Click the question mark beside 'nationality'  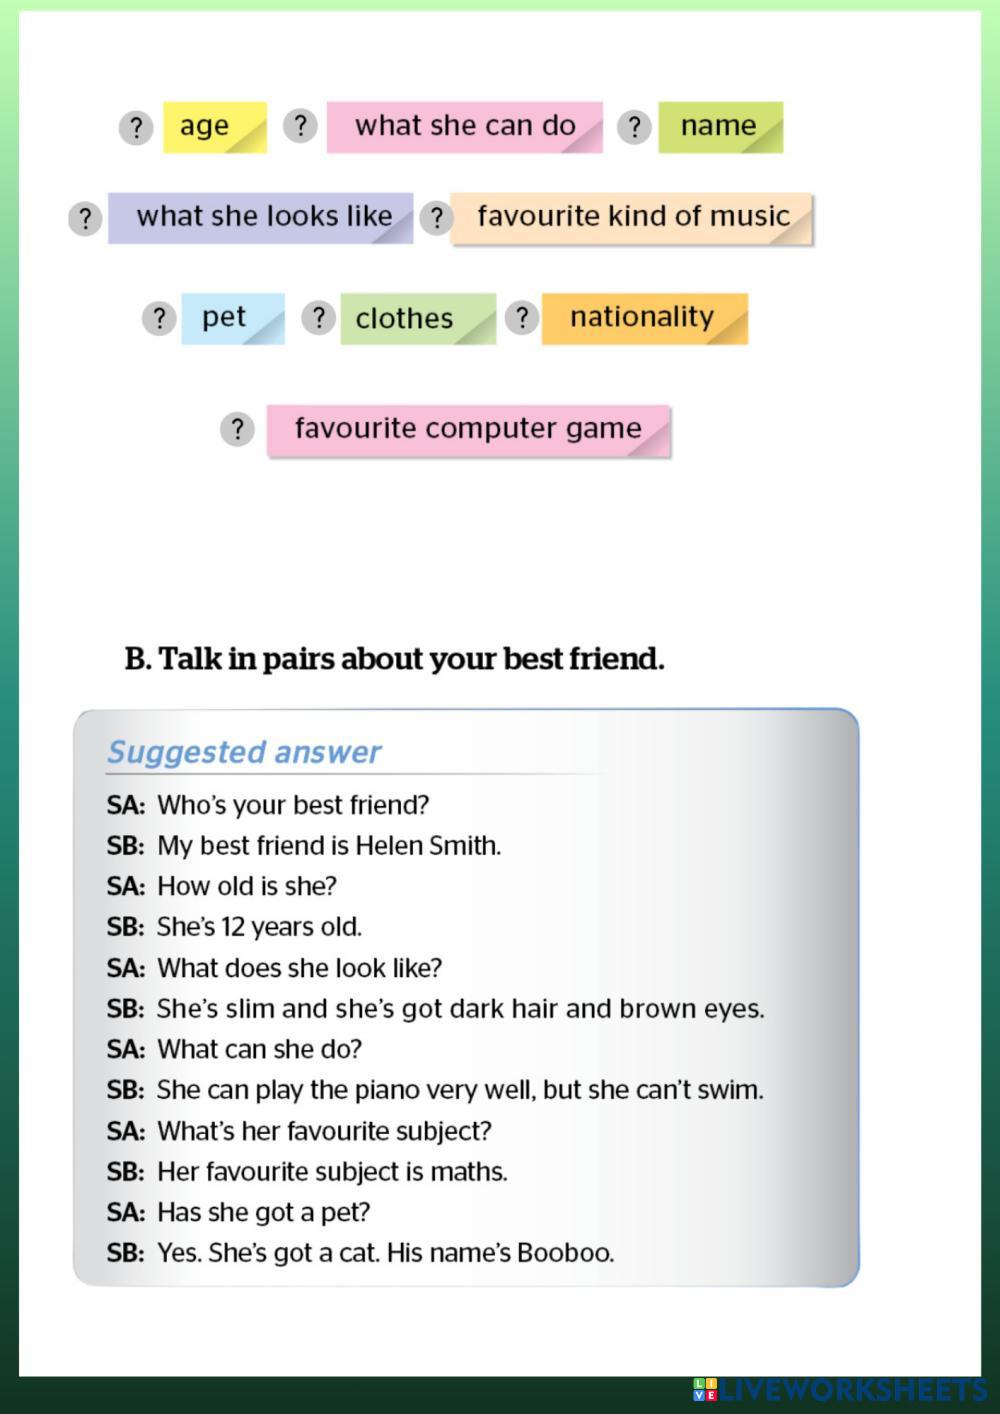click(x=521, y=318)
